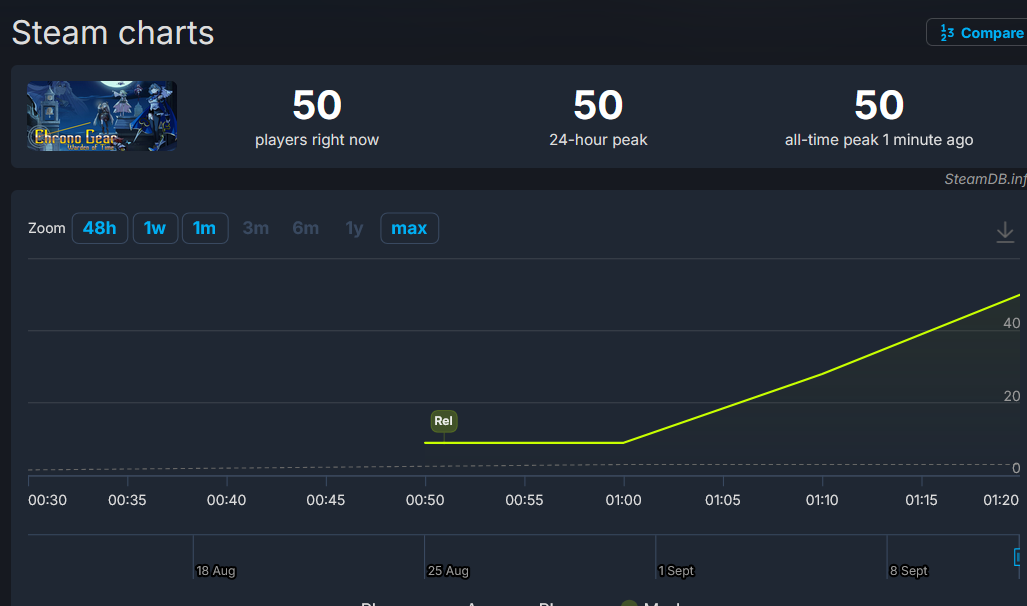This screenshot has height=606, width=1027.
Task: Click the 01:00 x-axis label
Action: click(x=624, y=500)
